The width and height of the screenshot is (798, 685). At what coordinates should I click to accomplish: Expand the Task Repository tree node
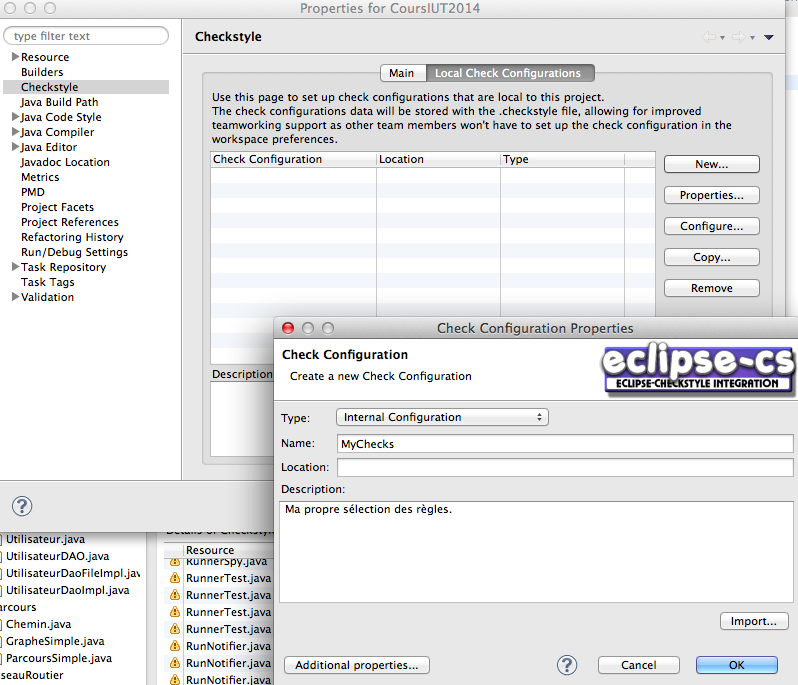[x=15, y=267]
